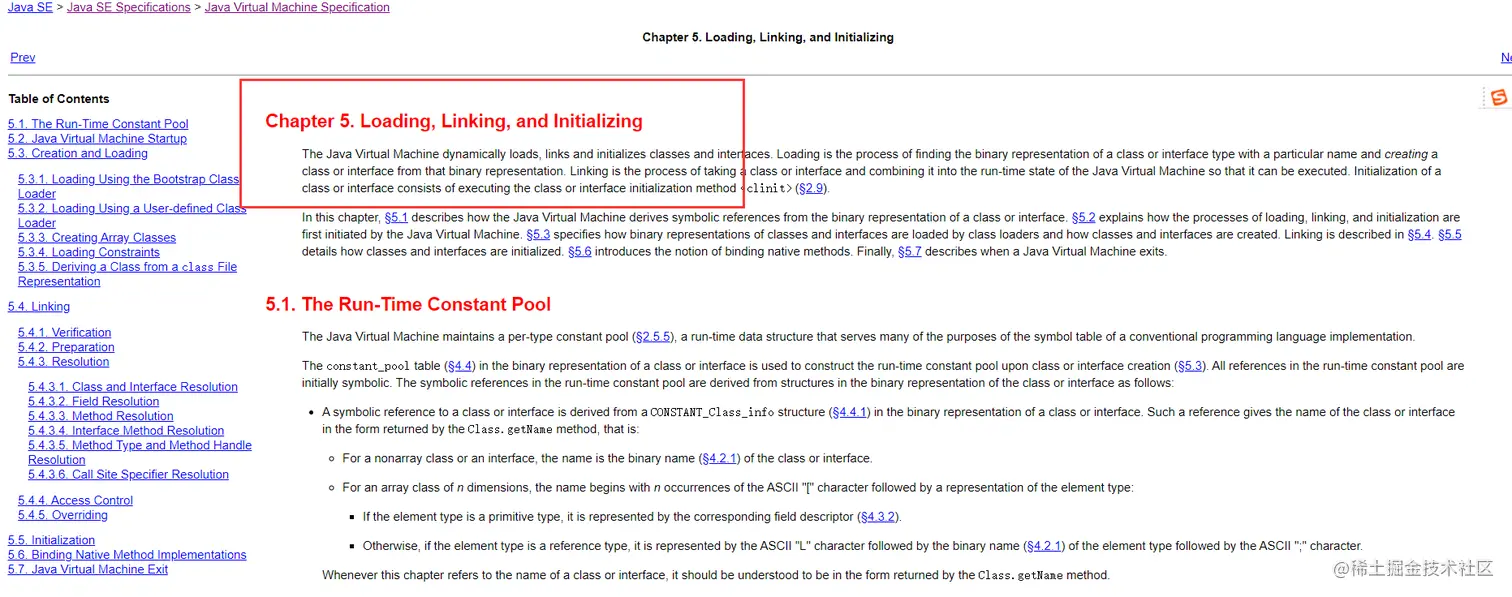Open 5.4.2. Preparation link
The width and height of the screenshot is (1512, 597).
coord(66,347)
